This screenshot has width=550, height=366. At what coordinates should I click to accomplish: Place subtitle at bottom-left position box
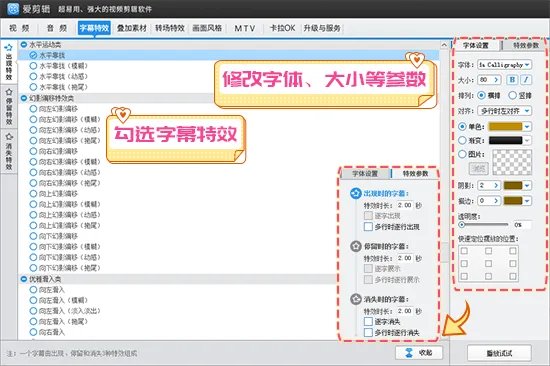click(x=464, y=276)
